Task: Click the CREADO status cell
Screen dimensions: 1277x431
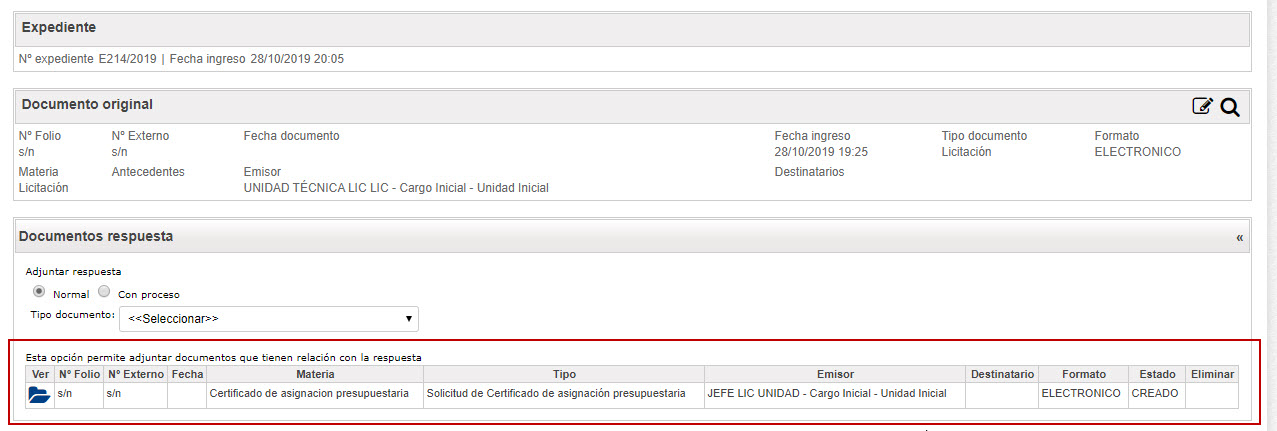Action: [1157, 395]
